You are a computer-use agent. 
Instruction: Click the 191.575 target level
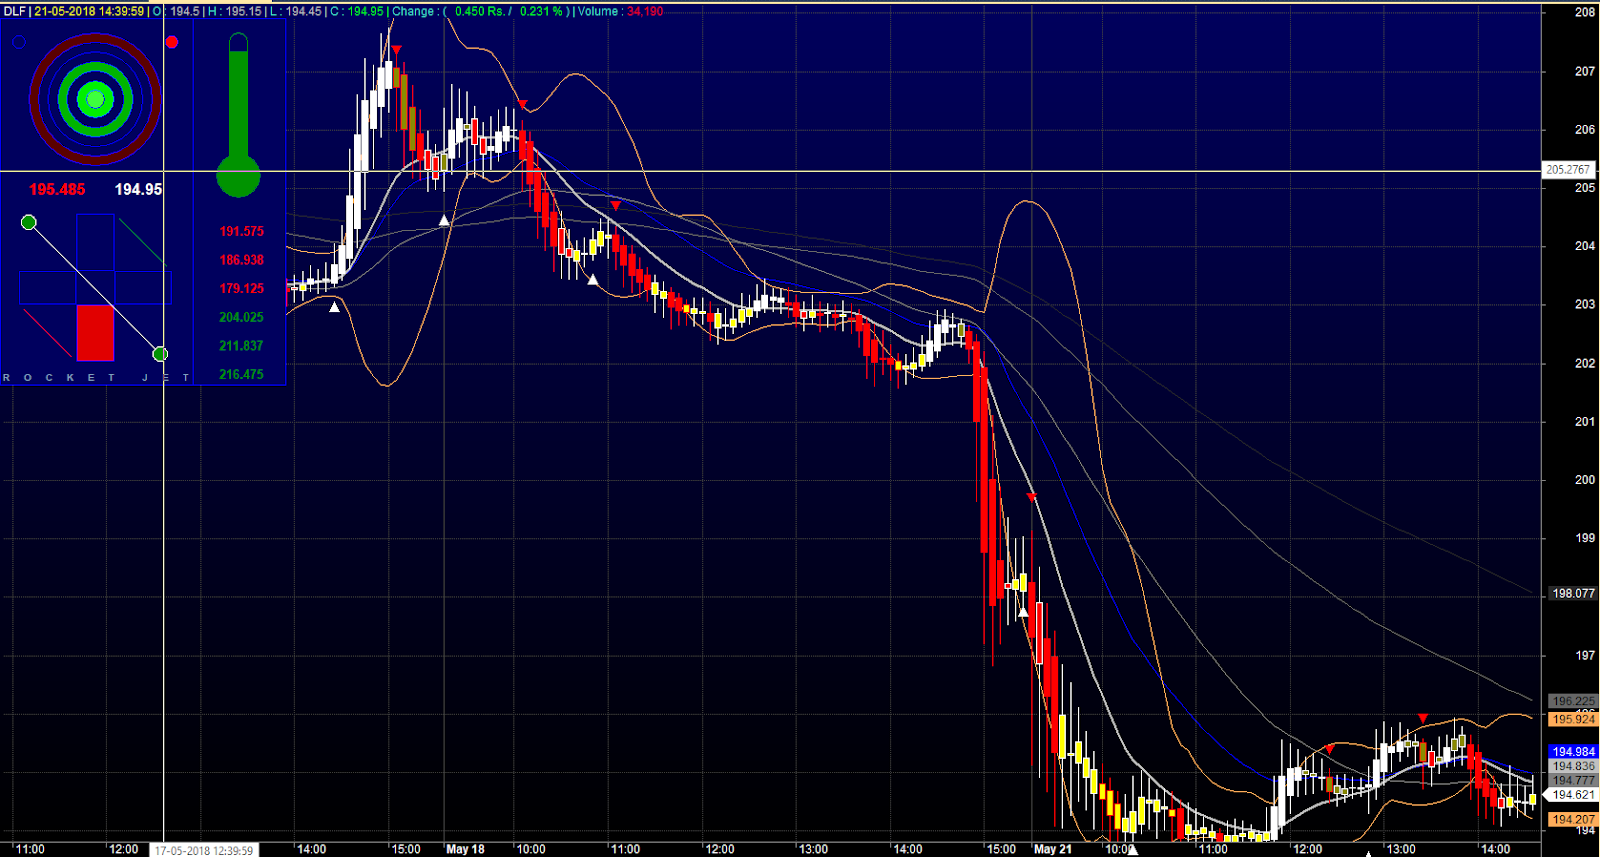(242, 231)
